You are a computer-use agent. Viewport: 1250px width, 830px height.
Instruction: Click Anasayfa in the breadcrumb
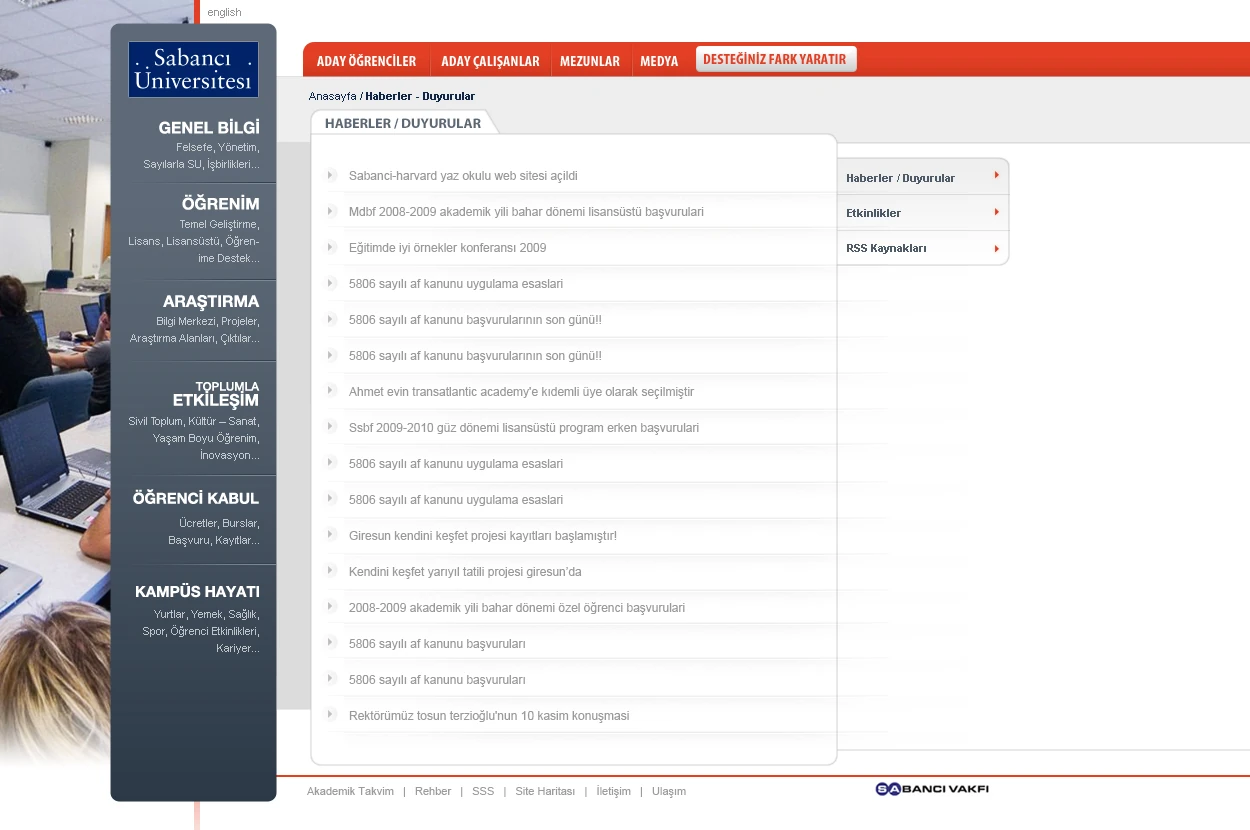[x=333, y=96]
